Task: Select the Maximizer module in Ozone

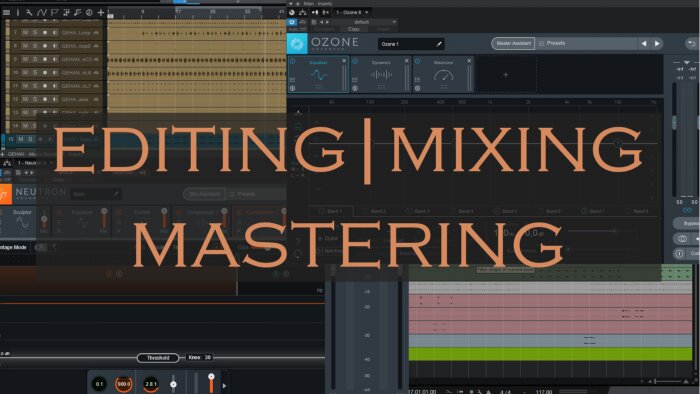Action: [443, 74]
